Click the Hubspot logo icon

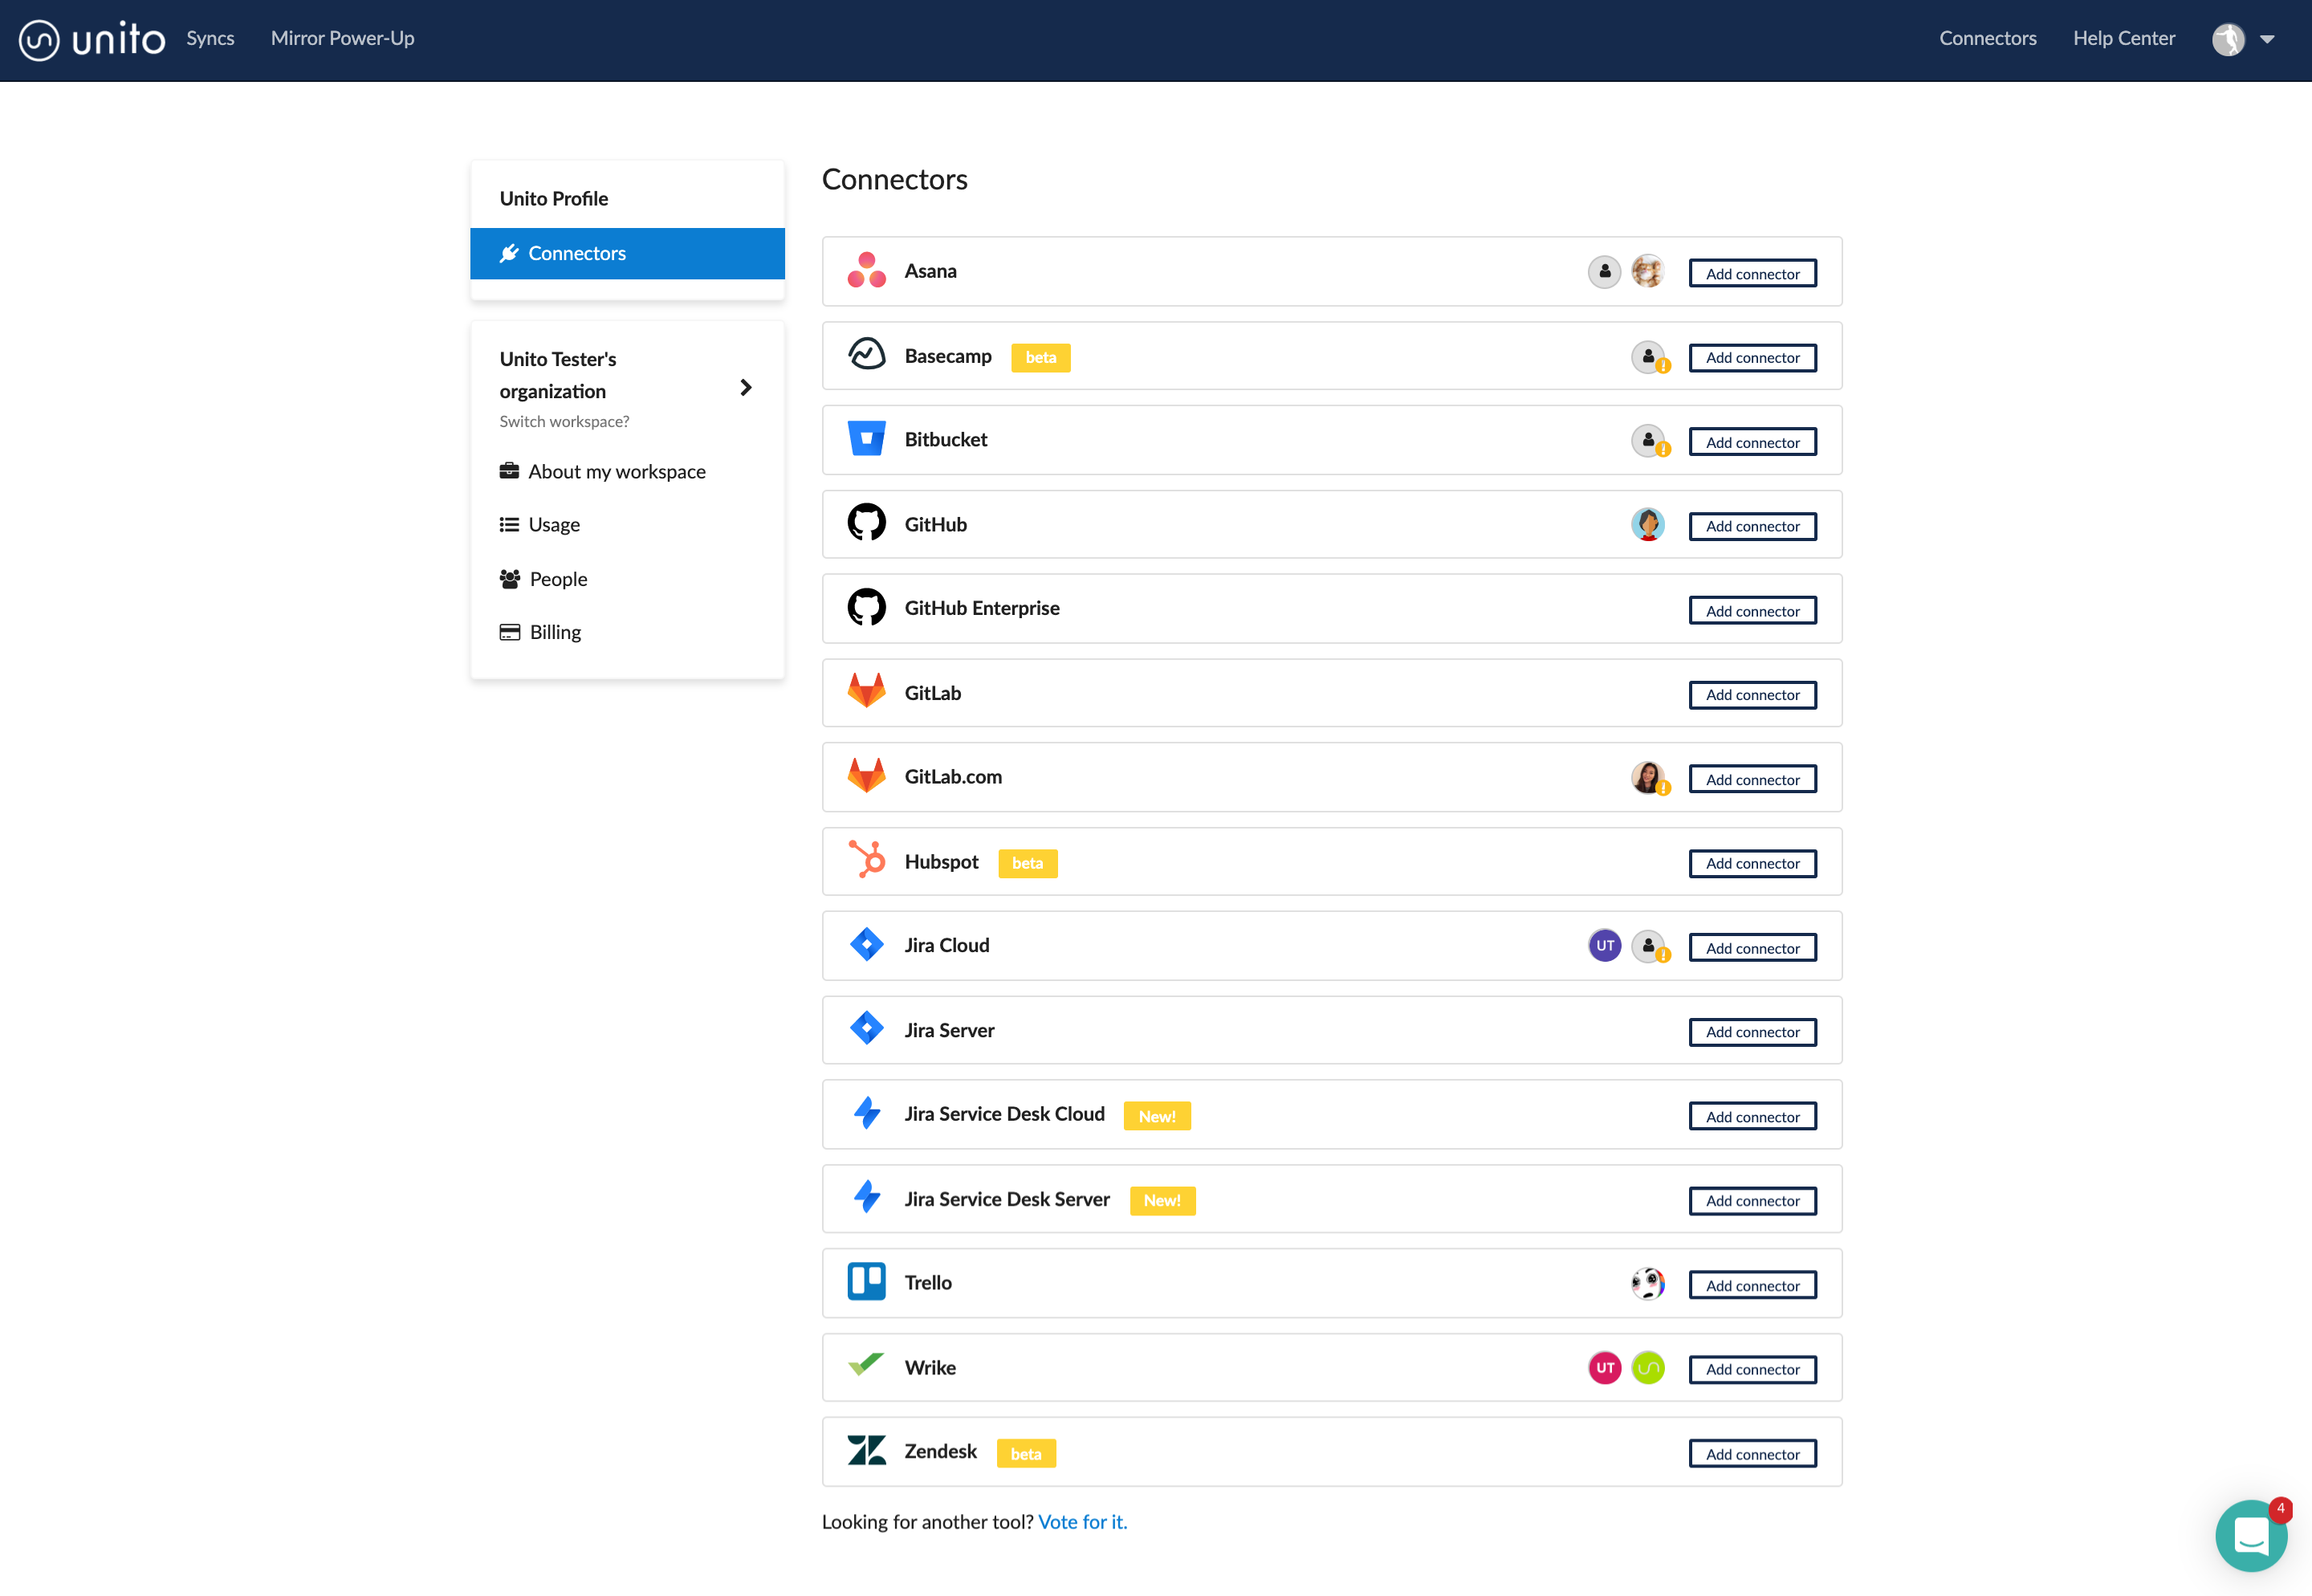(866, 860)
